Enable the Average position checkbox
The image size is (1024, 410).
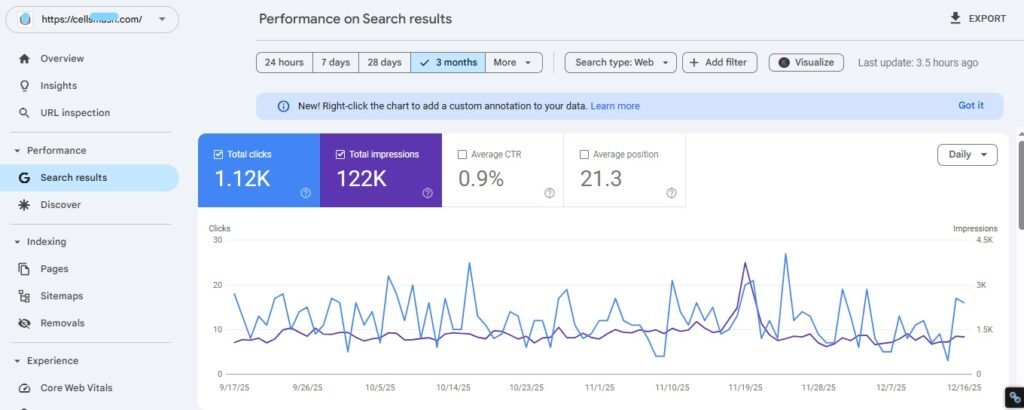click(x=584, y=155)
